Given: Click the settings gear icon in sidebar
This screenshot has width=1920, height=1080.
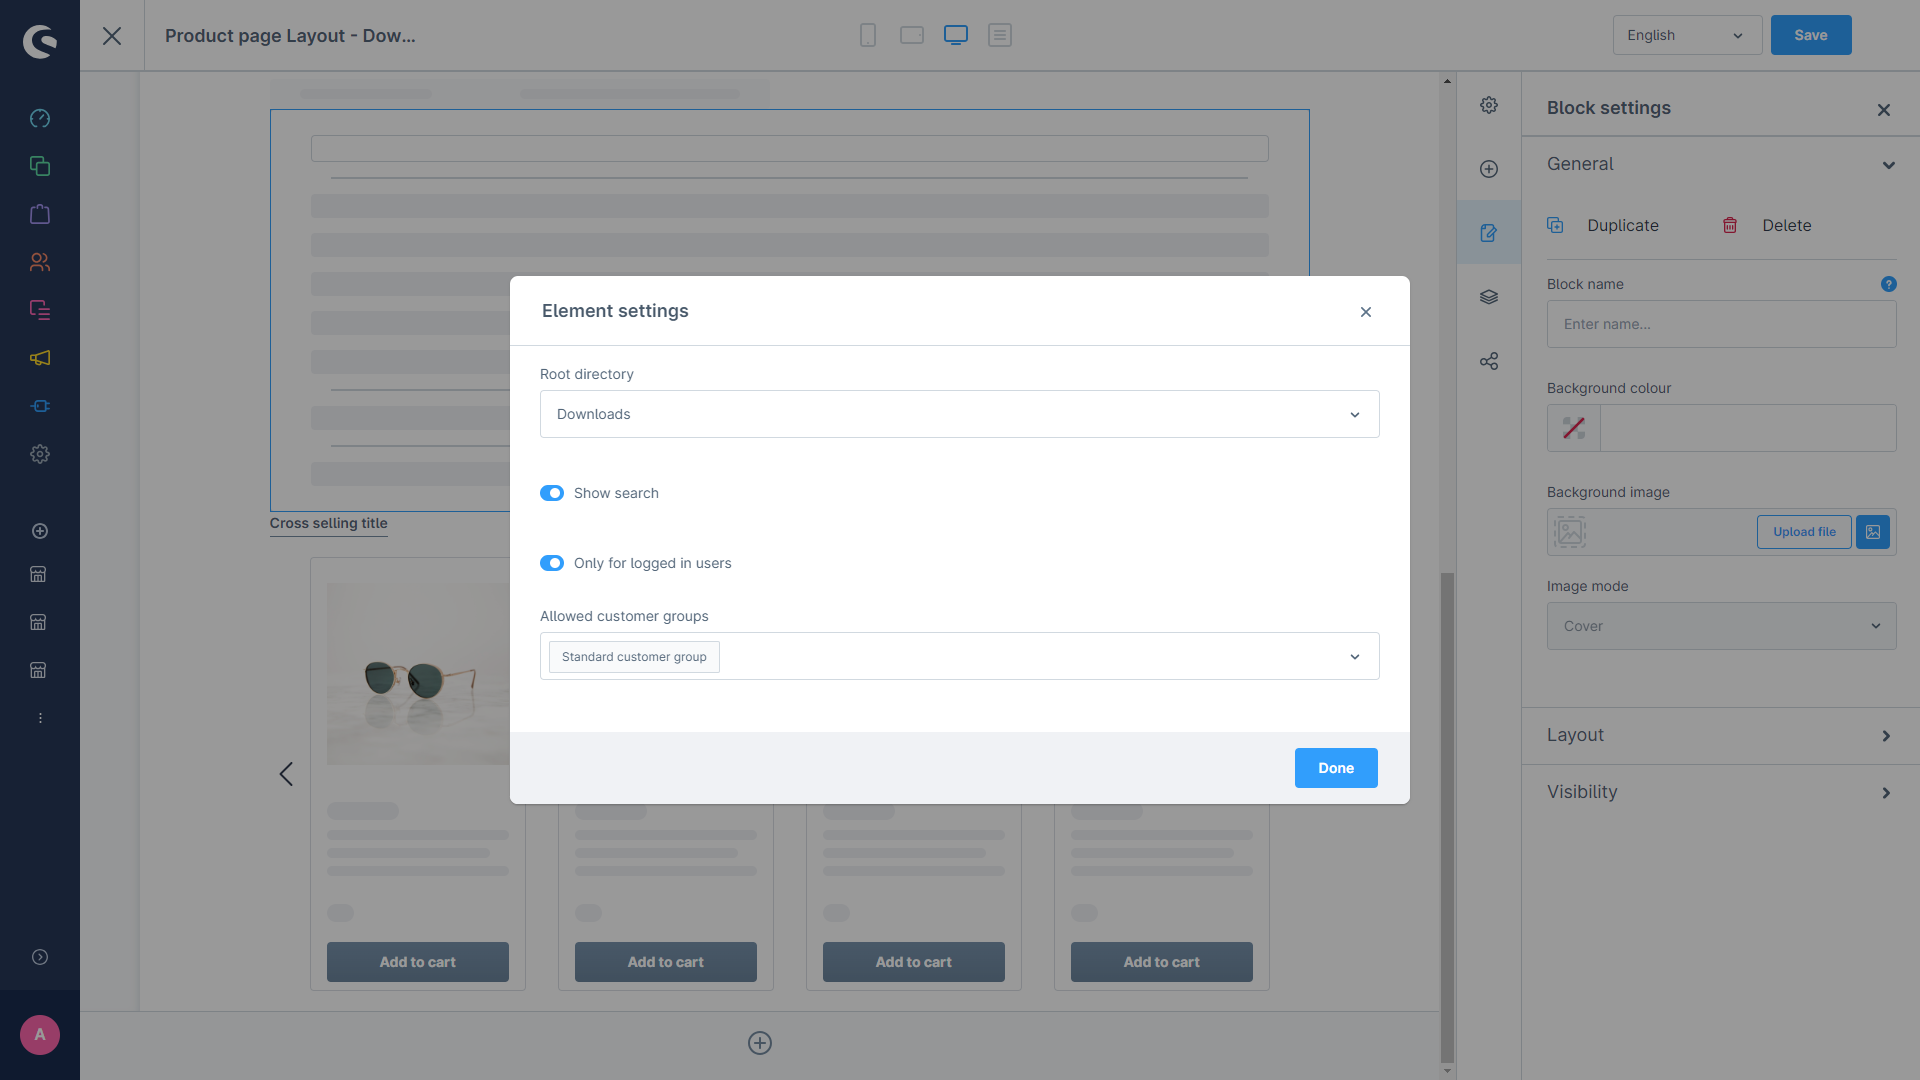Looking at the screenshot, I should pos(40,455).
